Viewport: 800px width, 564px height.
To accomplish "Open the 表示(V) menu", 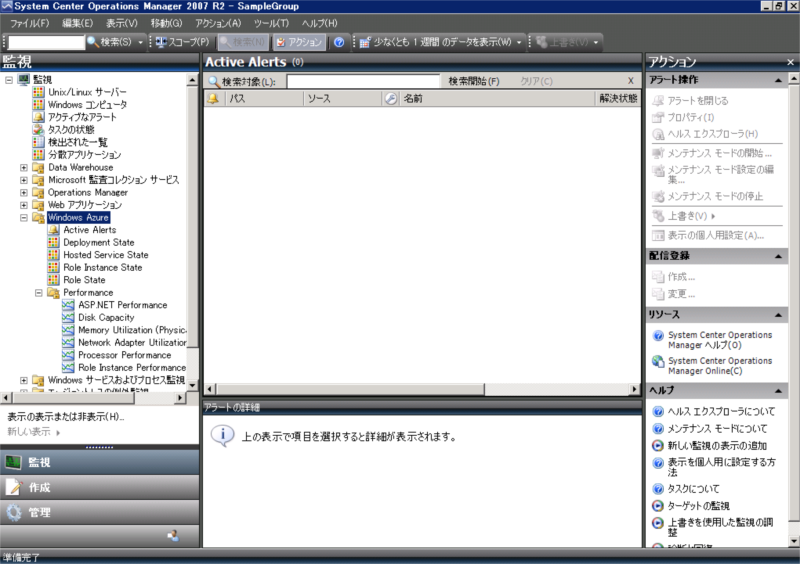I will coord(122,23).
